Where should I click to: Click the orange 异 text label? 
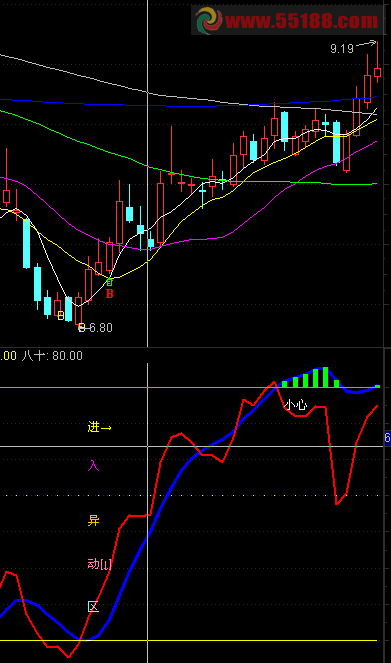click(93, 520)
